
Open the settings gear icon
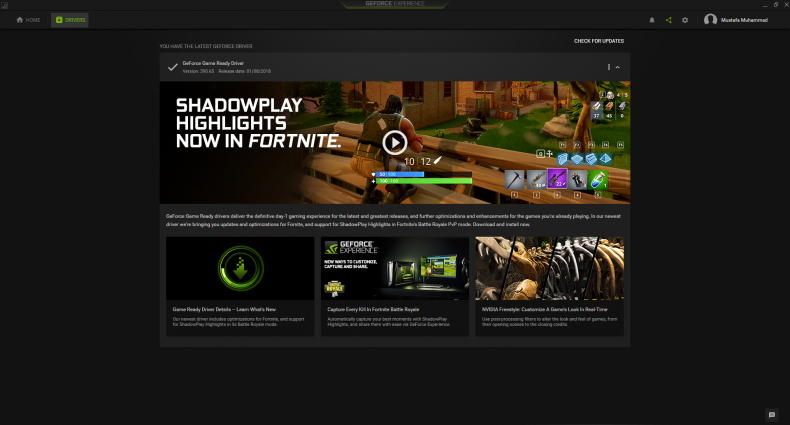(685, 20)
